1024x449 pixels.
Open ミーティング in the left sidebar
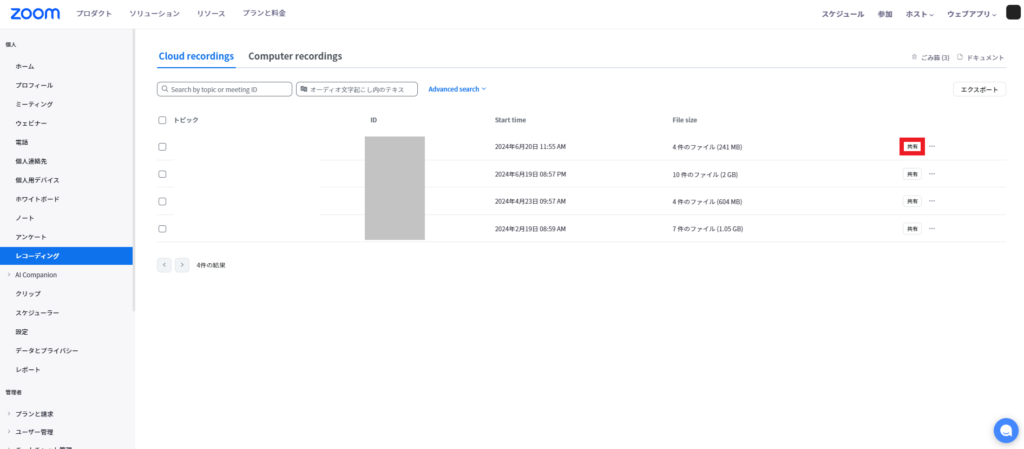coord(34,104)
